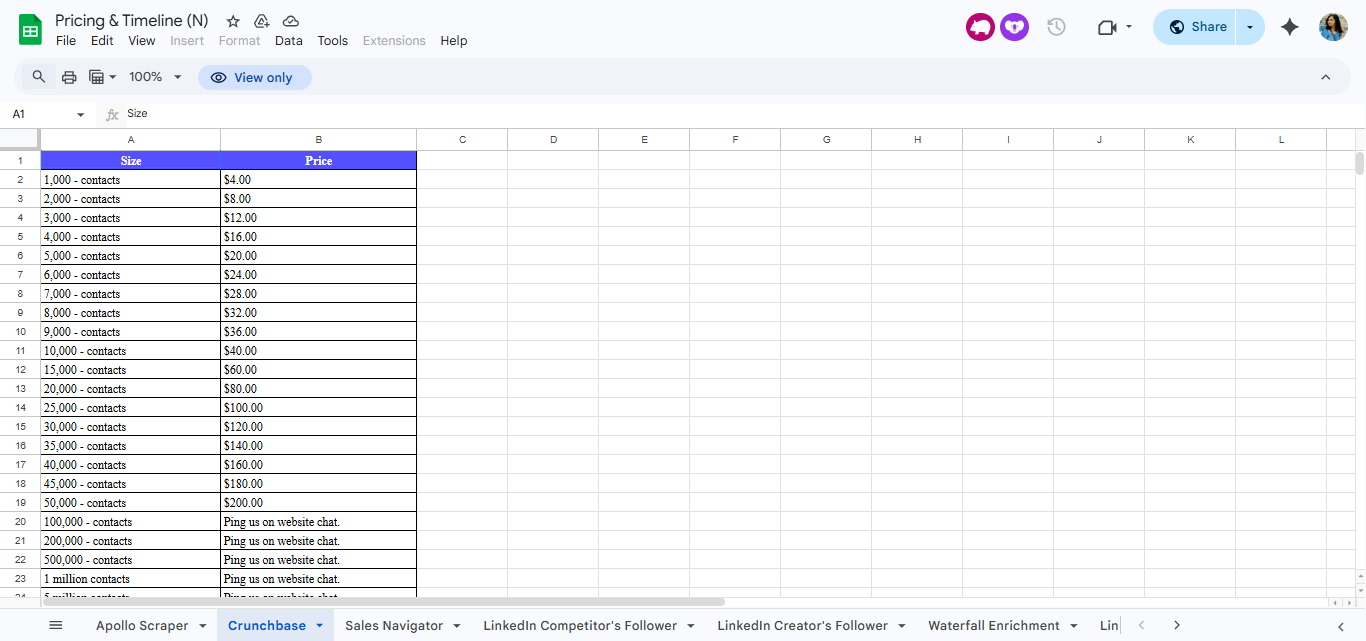
Task: Select cell '1 million contacts'
Action: [131, 579]
